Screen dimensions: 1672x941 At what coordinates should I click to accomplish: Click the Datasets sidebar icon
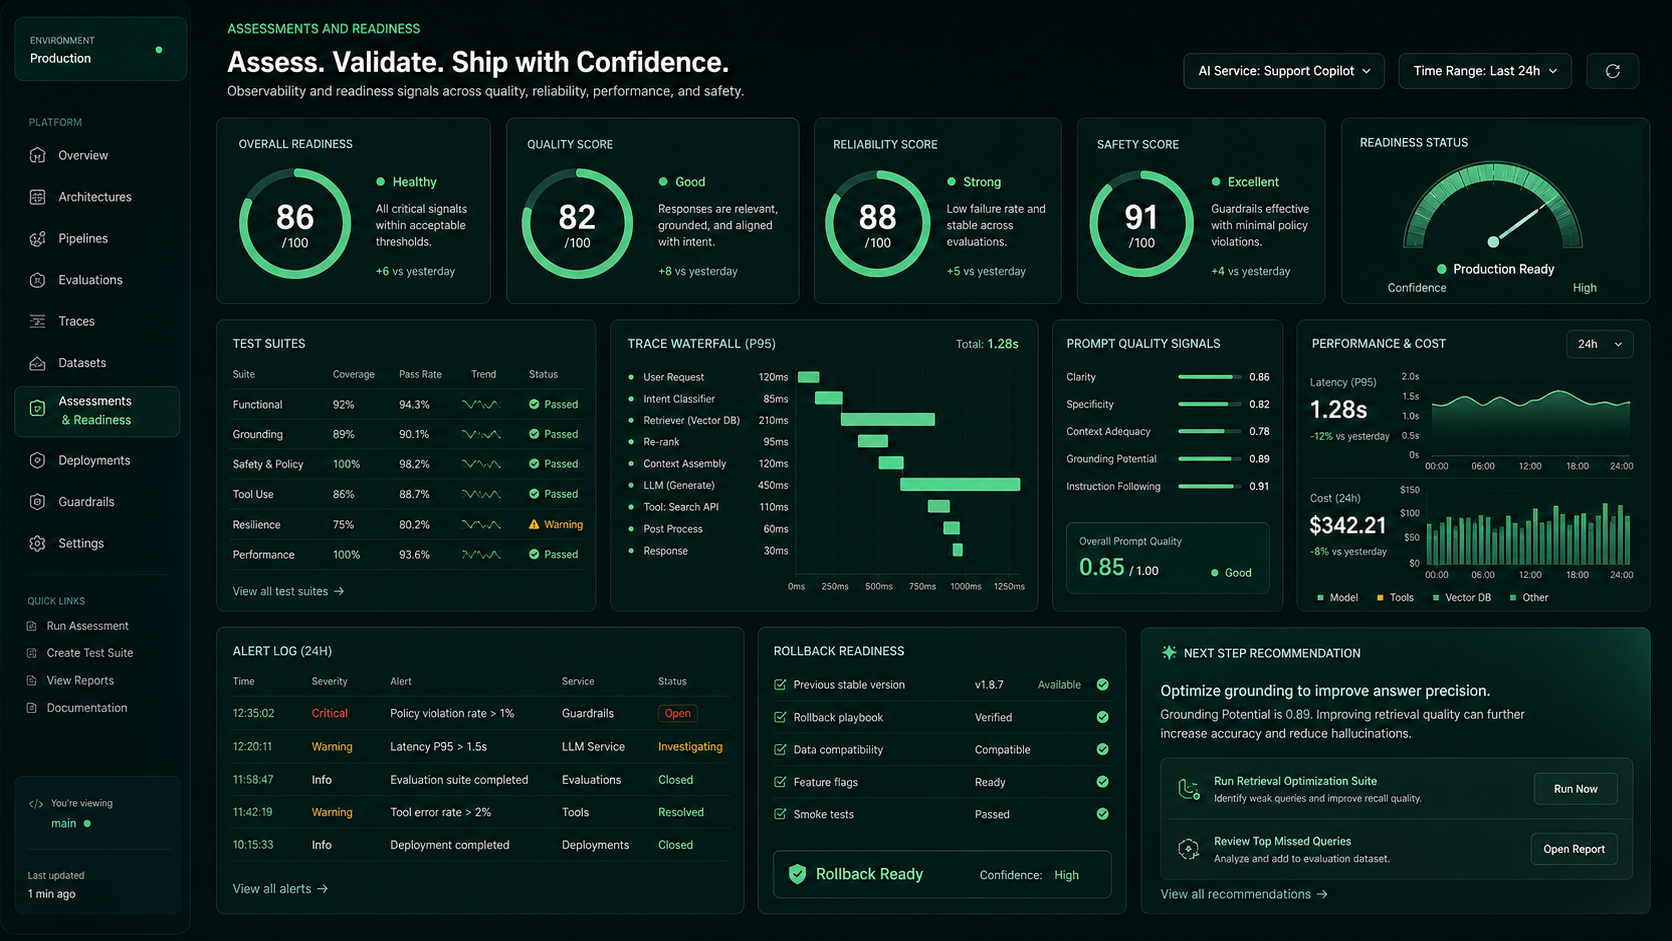point(38,363)
